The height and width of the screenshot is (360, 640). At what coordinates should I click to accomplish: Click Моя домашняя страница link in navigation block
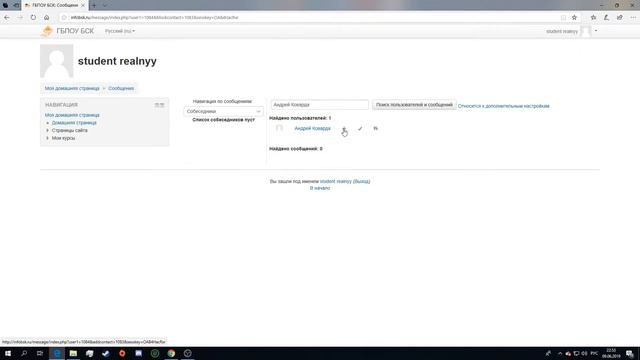point(72,115)
